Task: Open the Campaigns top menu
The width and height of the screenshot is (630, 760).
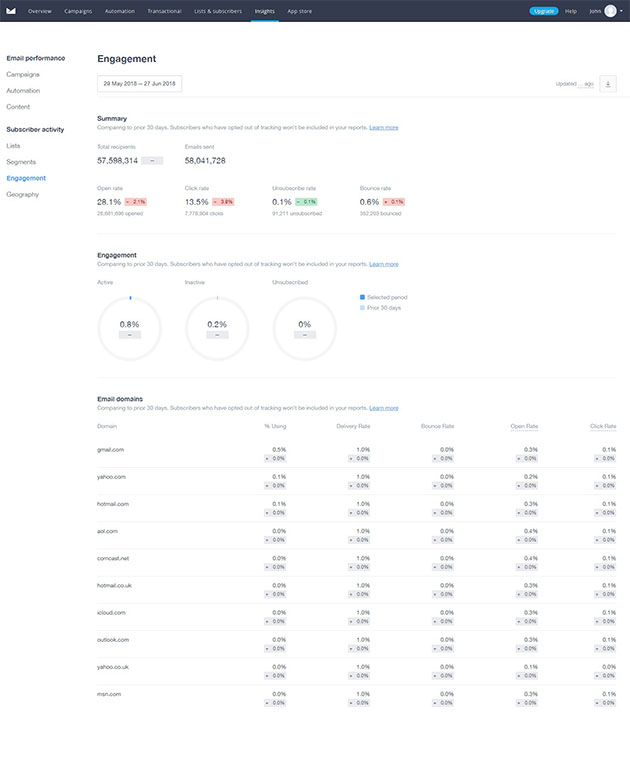Action: 78,11
